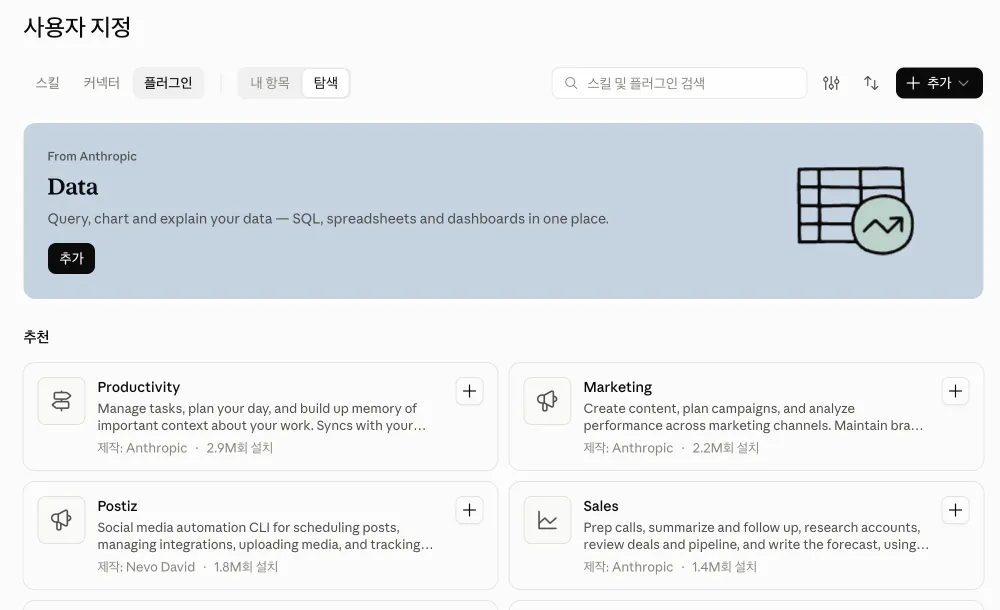
Task: Click the 사용자 지정 page title
Action: (77, 27)
